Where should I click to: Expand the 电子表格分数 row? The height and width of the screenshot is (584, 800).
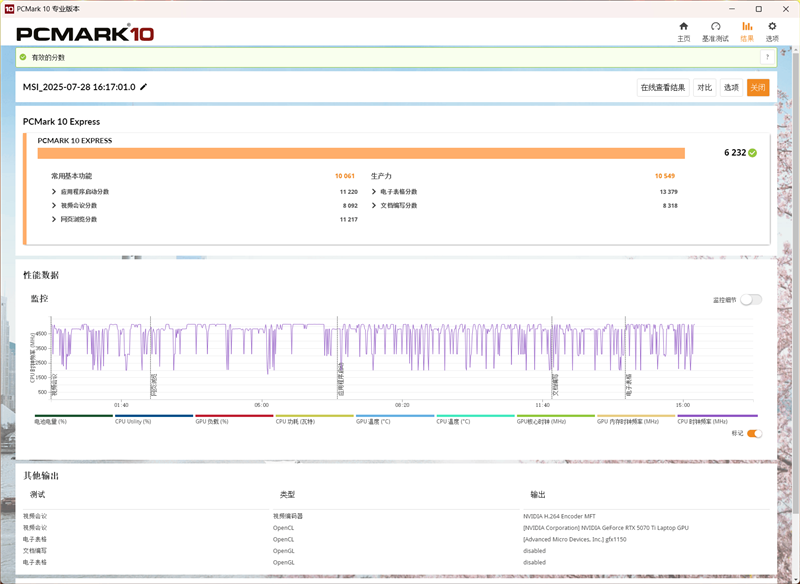click(x=374, y=191)
